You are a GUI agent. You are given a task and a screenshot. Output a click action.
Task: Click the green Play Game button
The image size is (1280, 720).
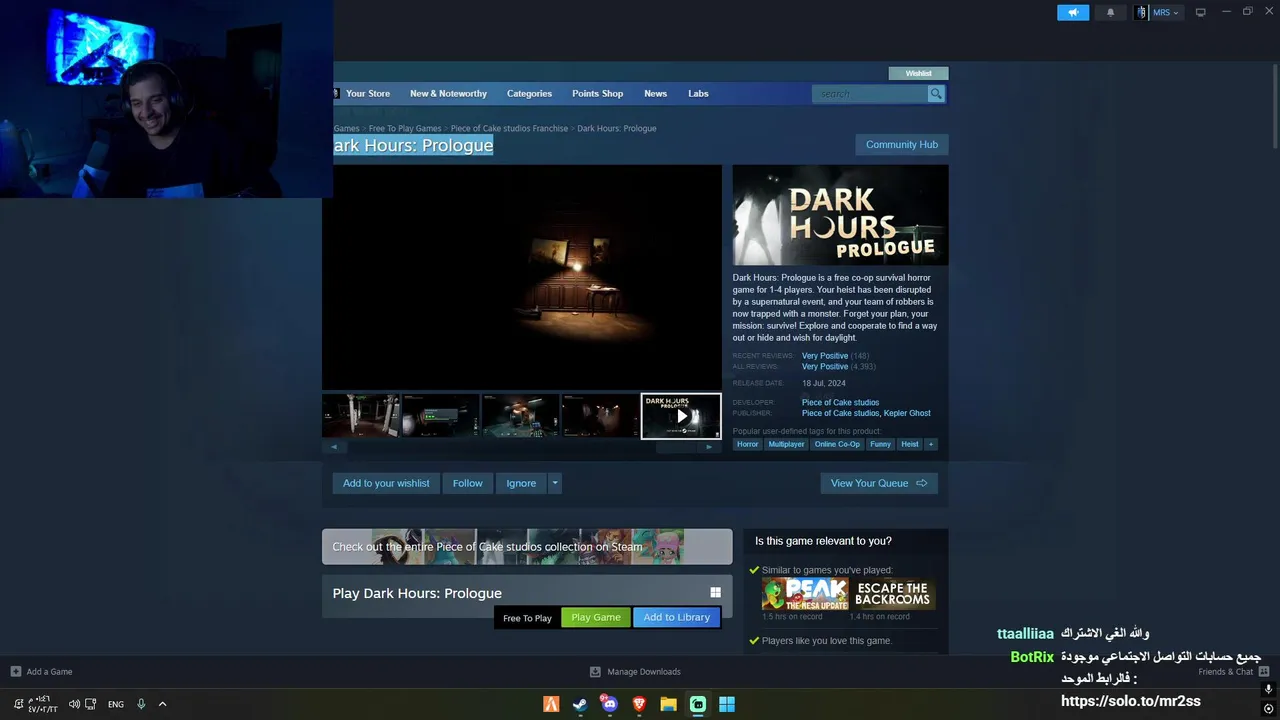[x=596, y=618]
